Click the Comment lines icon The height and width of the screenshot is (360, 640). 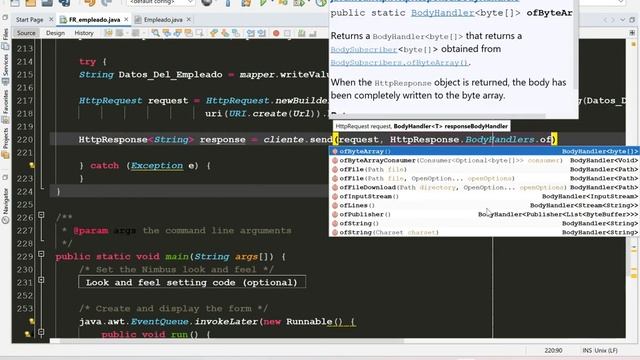(302, 33)
